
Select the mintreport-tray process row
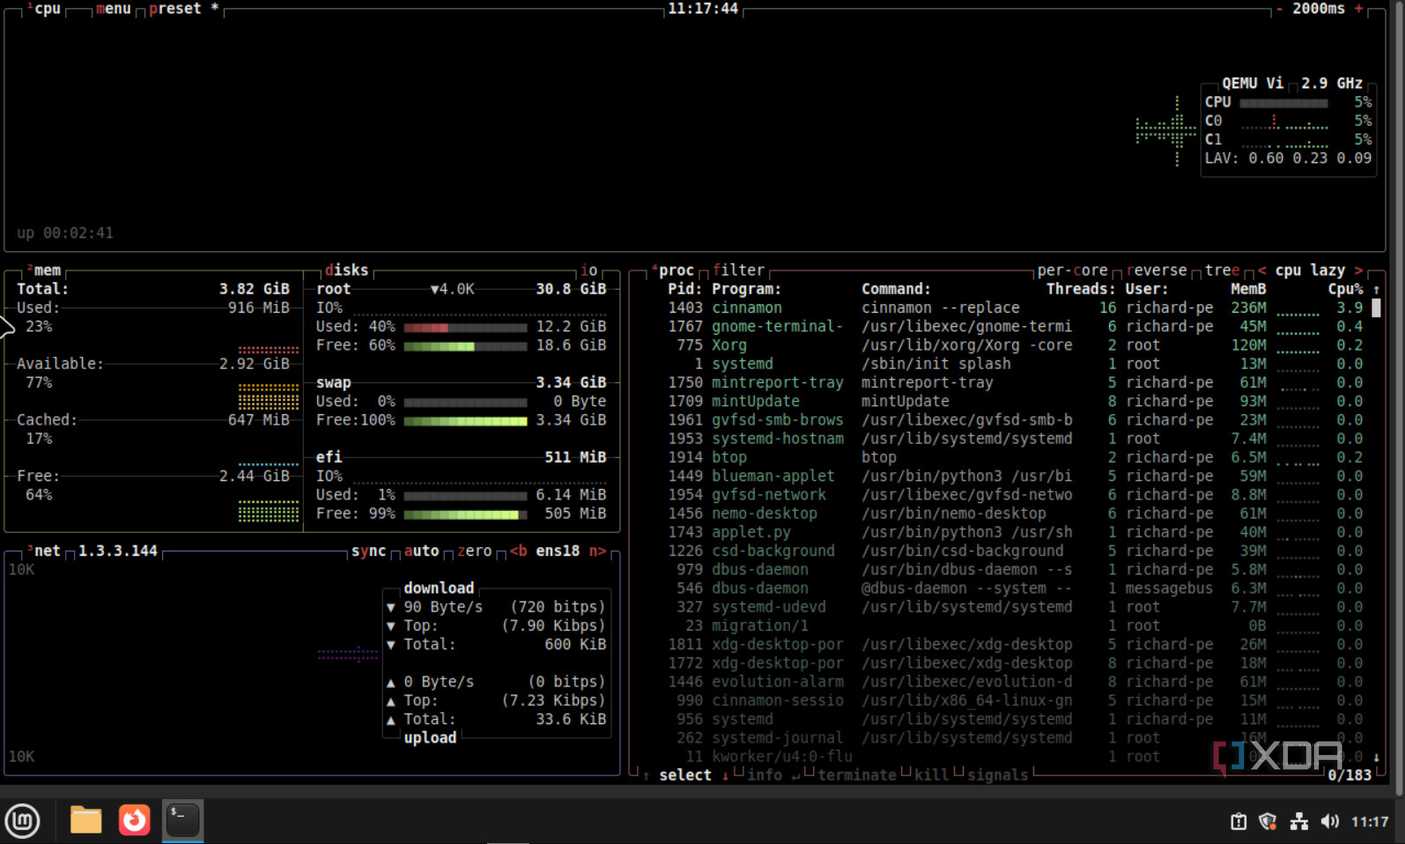1016,383
